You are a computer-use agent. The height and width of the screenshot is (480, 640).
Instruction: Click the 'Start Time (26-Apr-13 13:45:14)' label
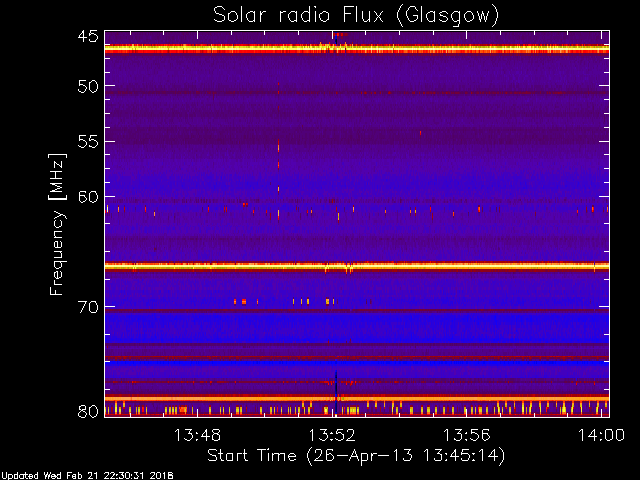click(x=356, y=456)
